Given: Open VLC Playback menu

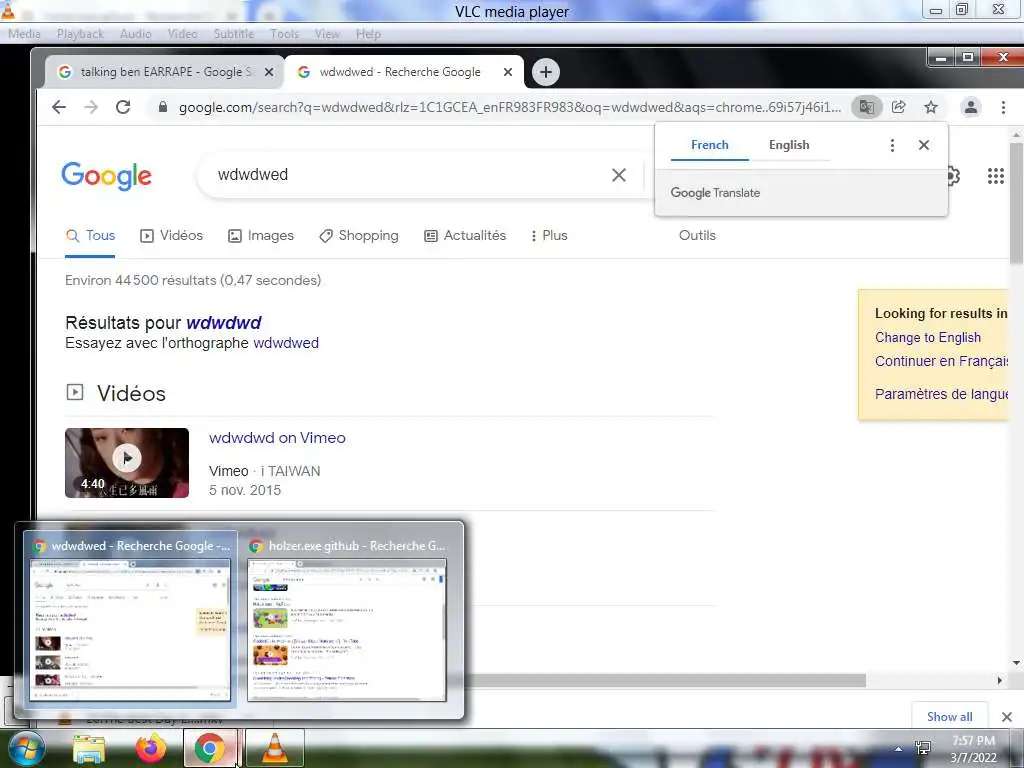Looking at the screenshot, I should (80, 34).
